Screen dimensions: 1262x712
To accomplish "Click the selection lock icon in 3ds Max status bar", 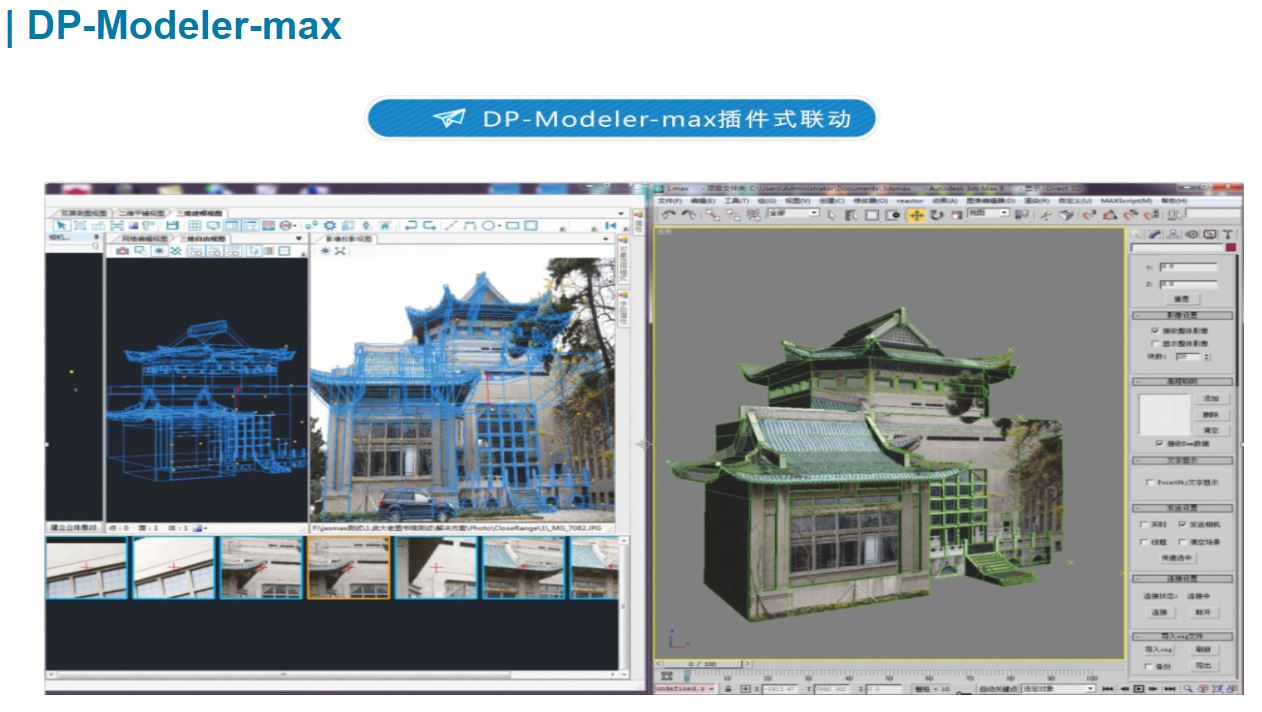I will pos(729,689).
